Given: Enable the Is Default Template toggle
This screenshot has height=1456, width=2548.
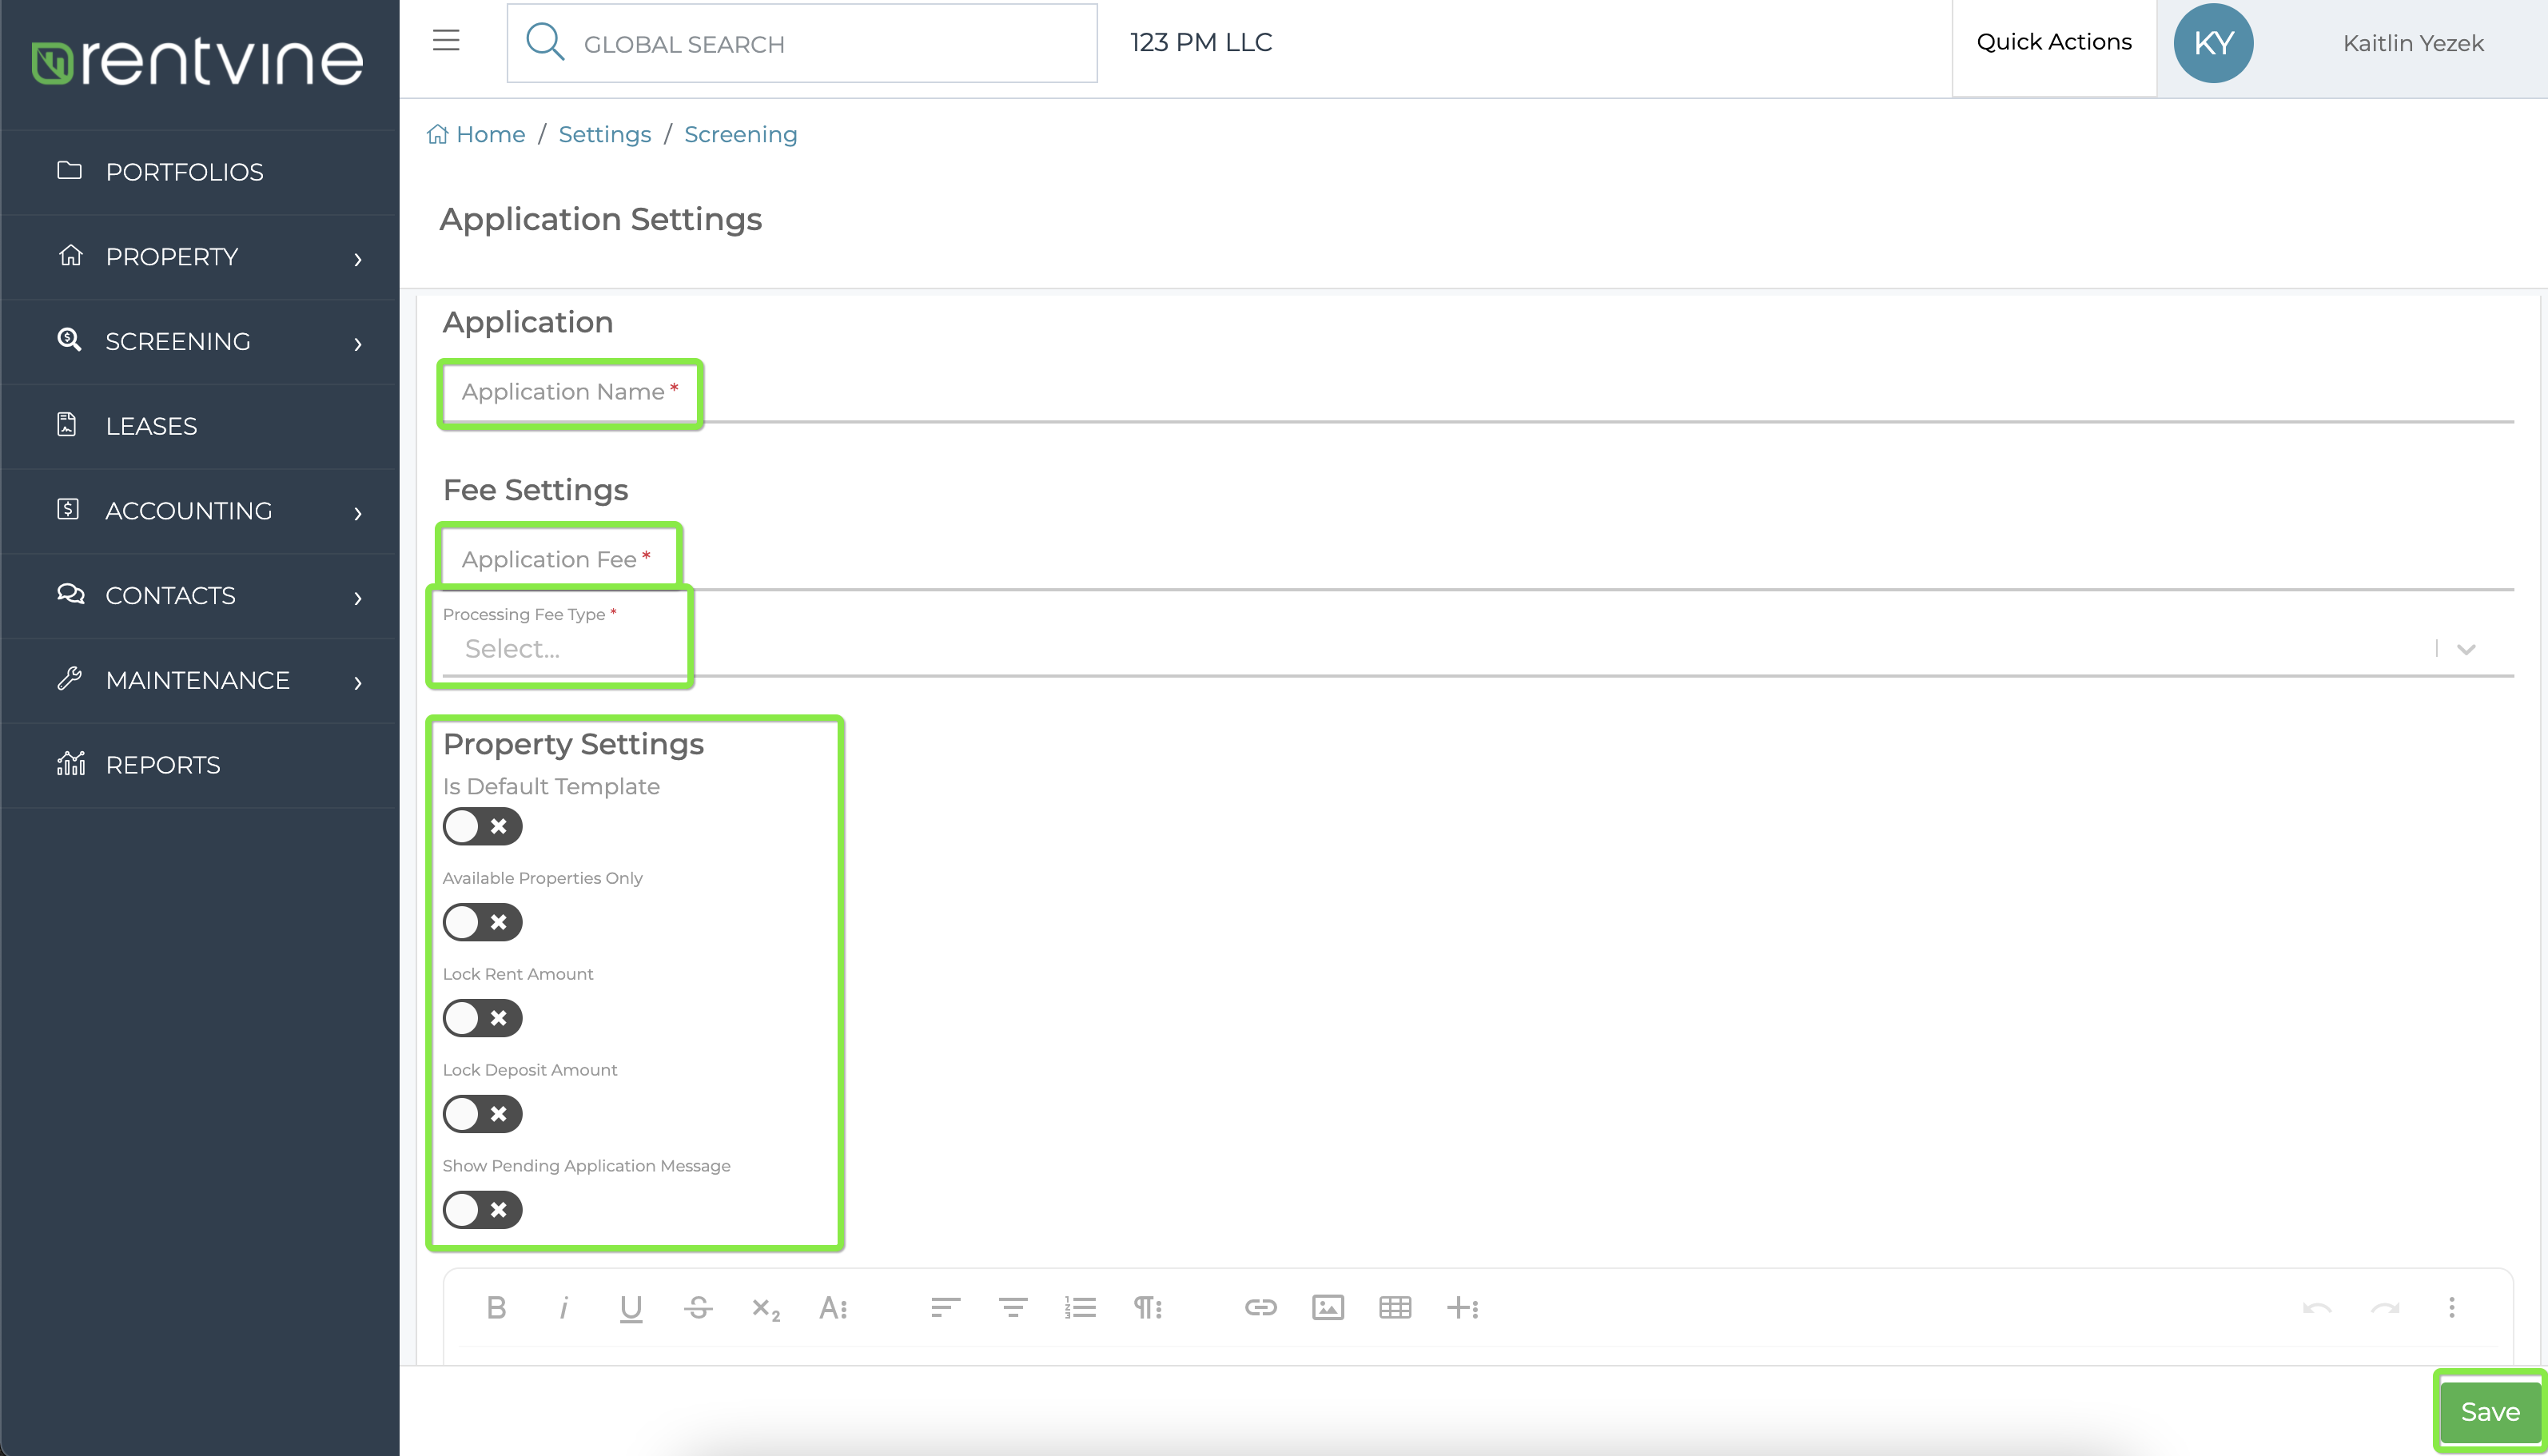Looking at the screenshot, I should click(483, 826).
